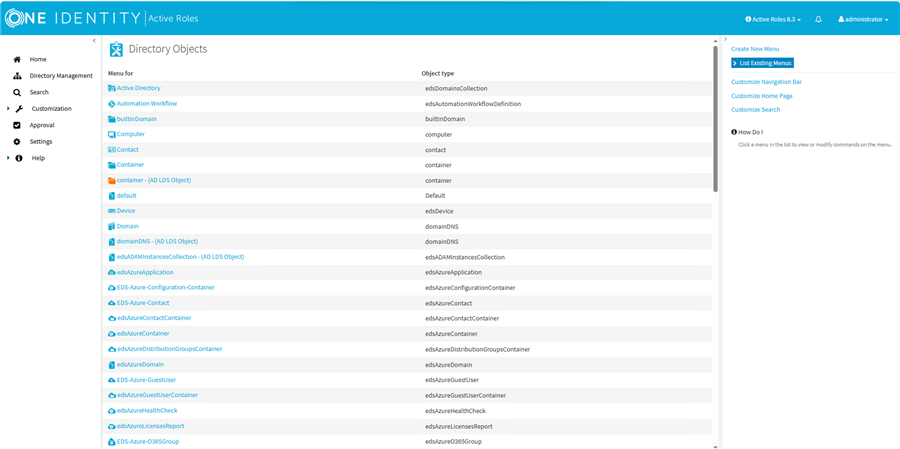Click the One Identity logo

tap(72, 18)
